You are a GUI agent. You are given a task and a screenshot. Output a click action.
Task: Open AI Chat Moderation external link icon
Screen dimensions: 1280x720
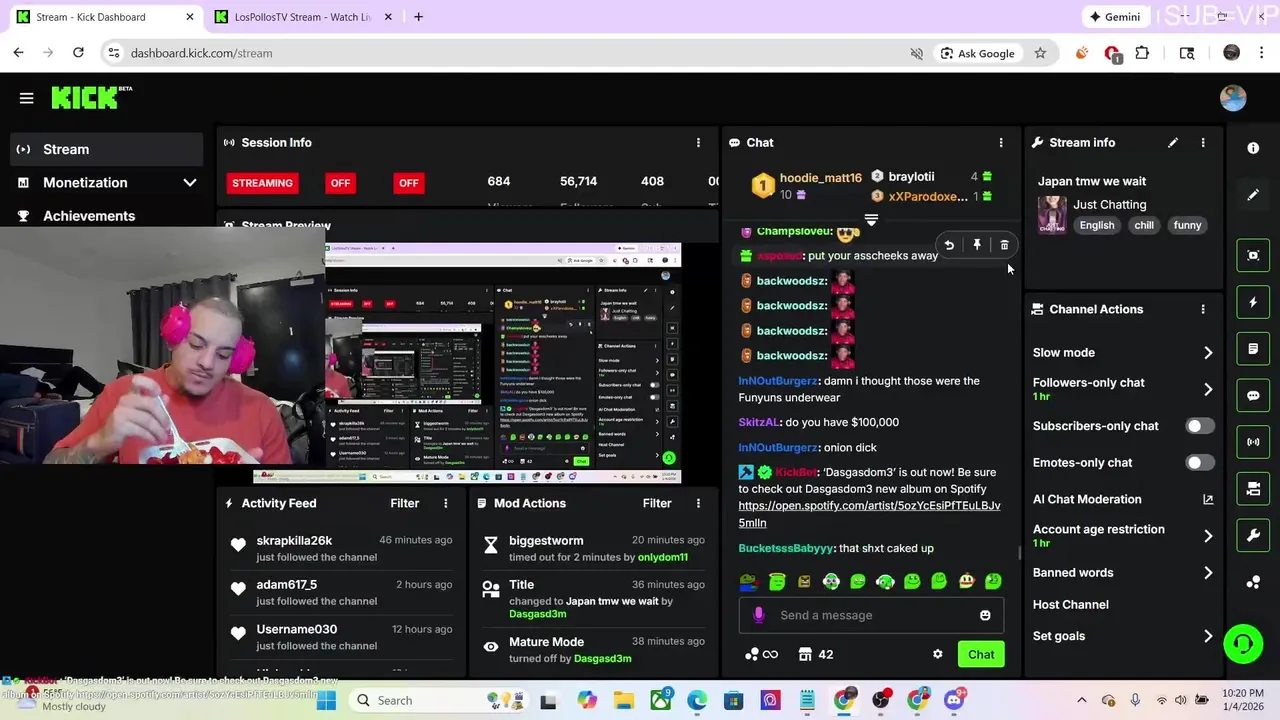point(1208,499)
